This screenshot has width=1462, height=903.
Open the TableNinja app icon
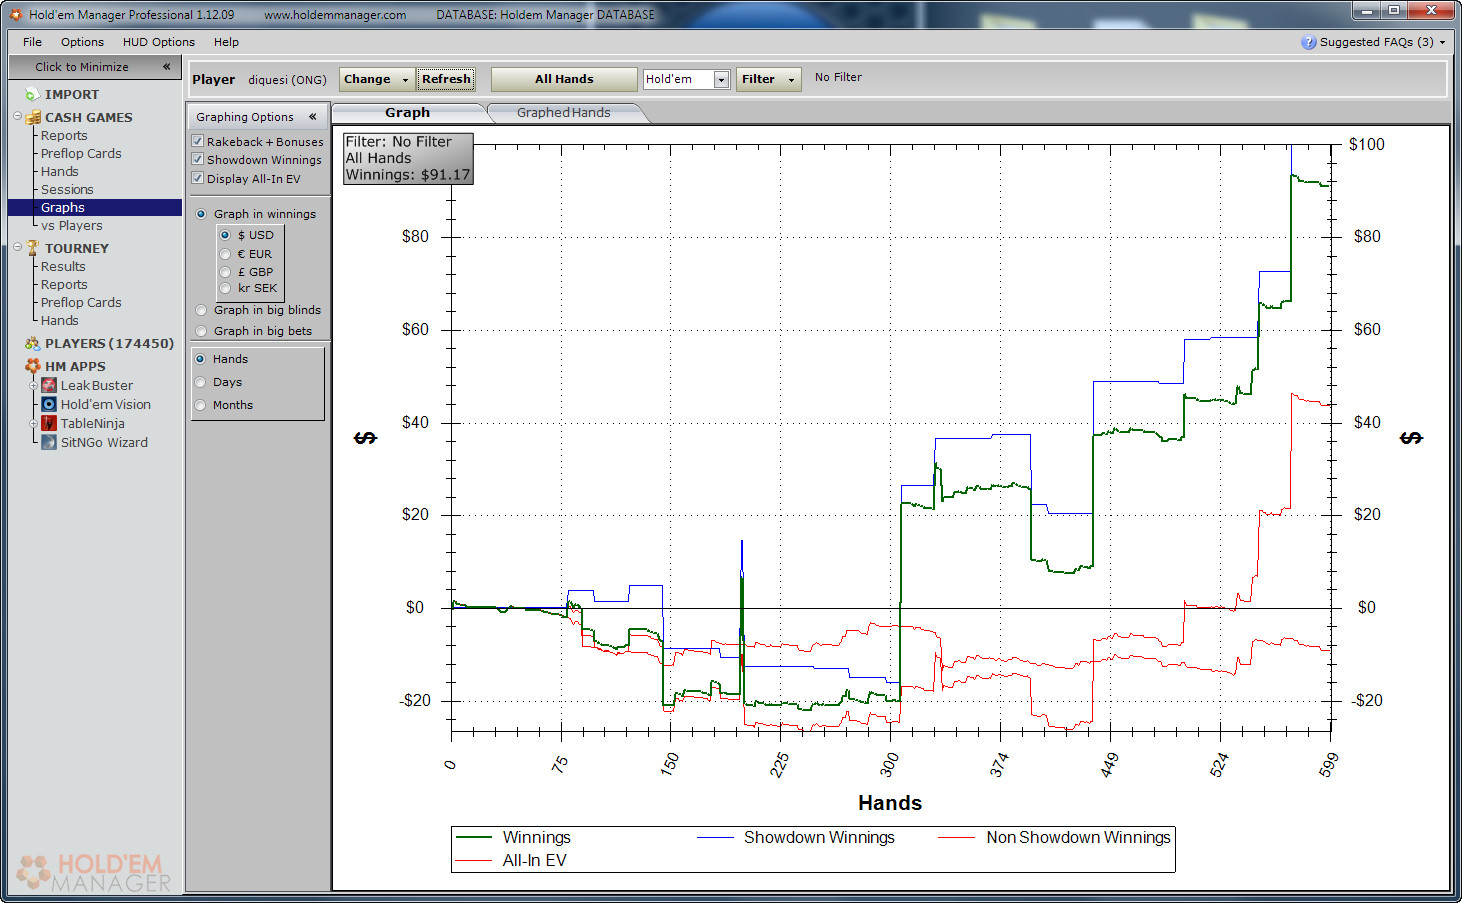(49, 423)
